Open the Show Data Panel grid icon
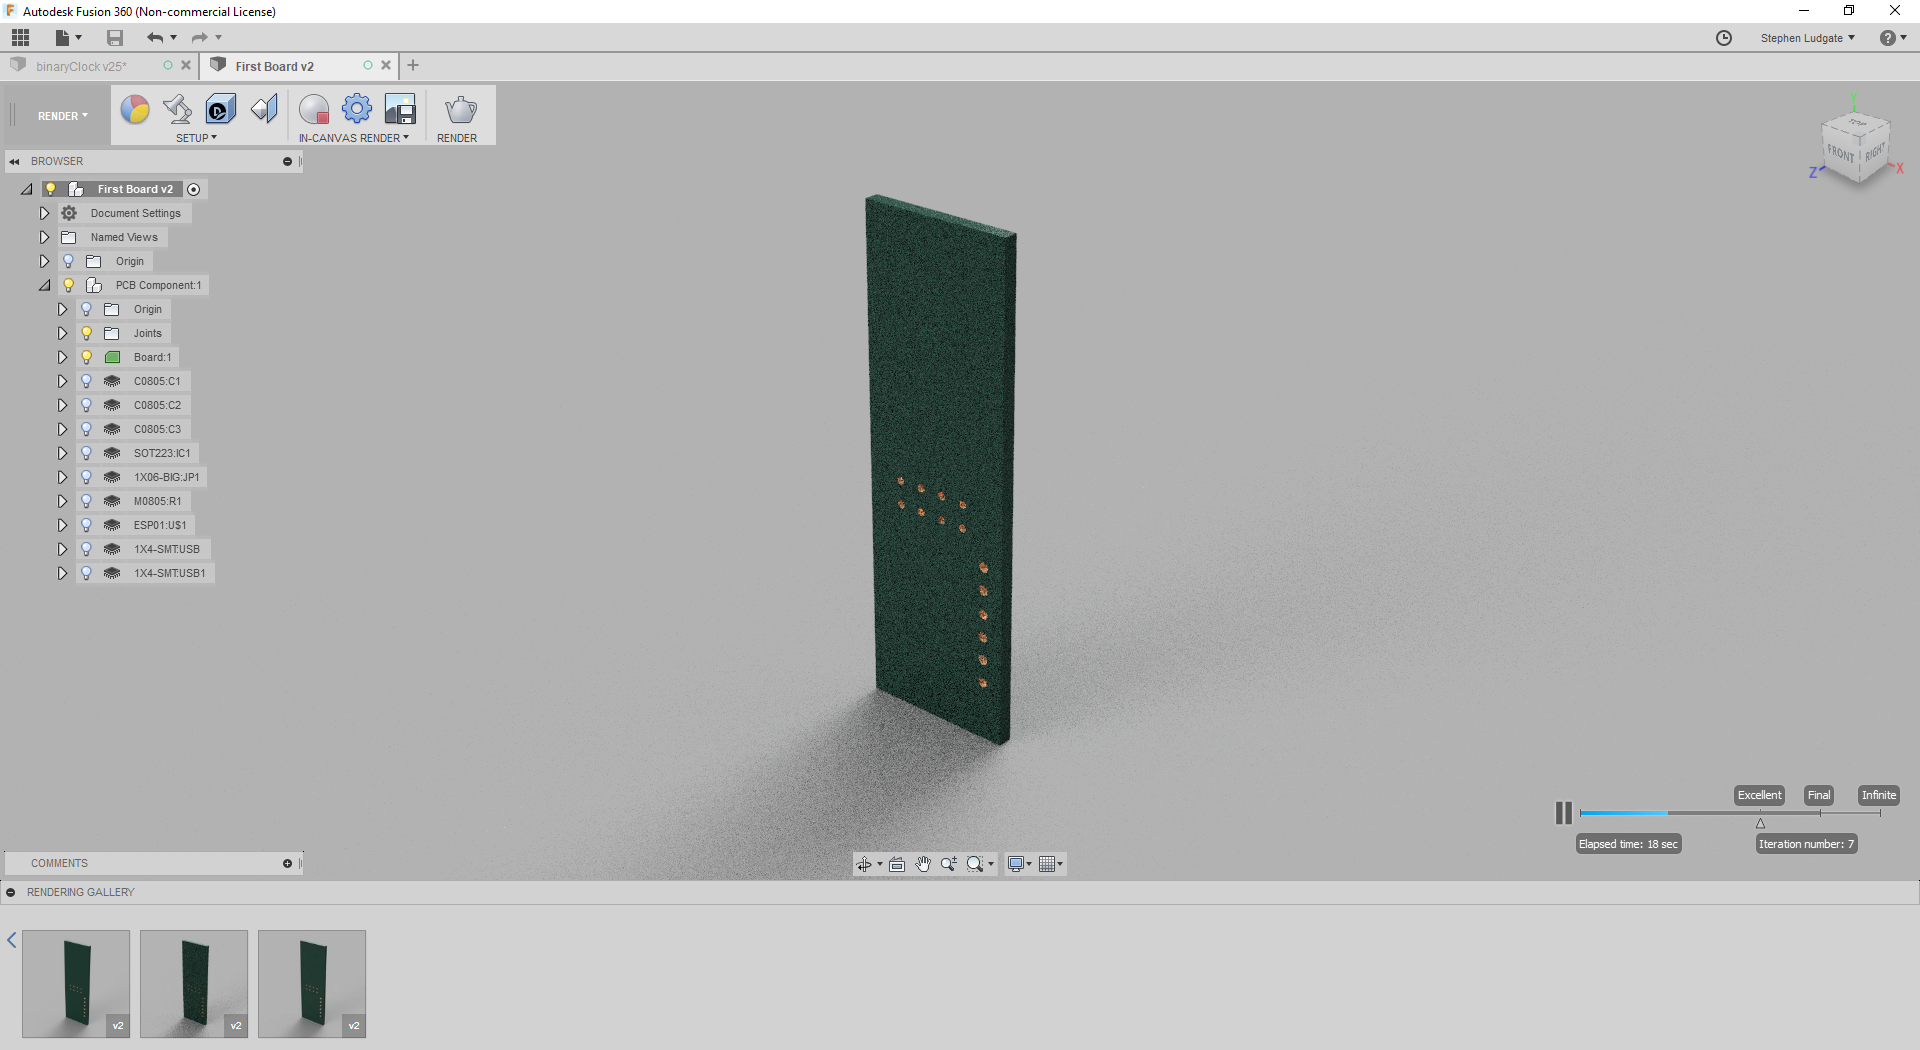The height and width of the screenshot is (1050, 1920). tap(20, 37)
